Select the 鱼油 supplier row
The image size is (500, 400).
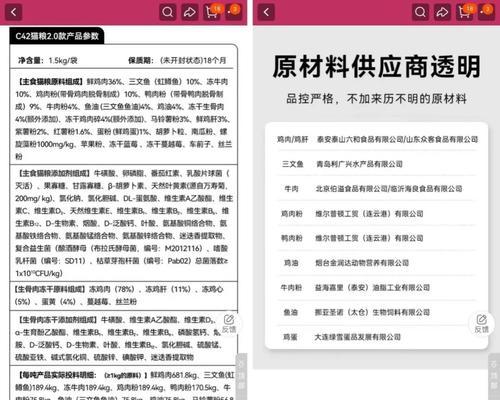[377, 312]
